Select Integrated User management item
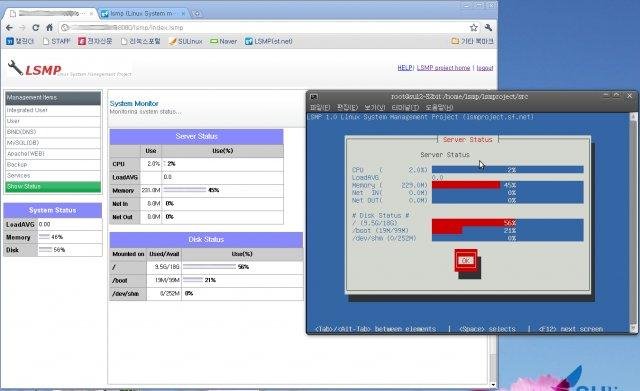Image resolution: width=640 pixels, height=391 pixels. point(53,110)
